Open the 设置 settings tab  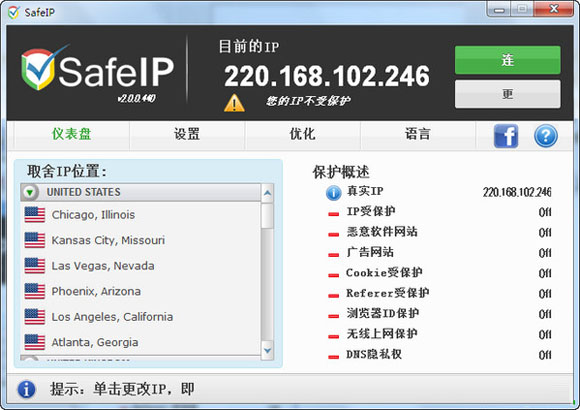(x=187, y=134)
